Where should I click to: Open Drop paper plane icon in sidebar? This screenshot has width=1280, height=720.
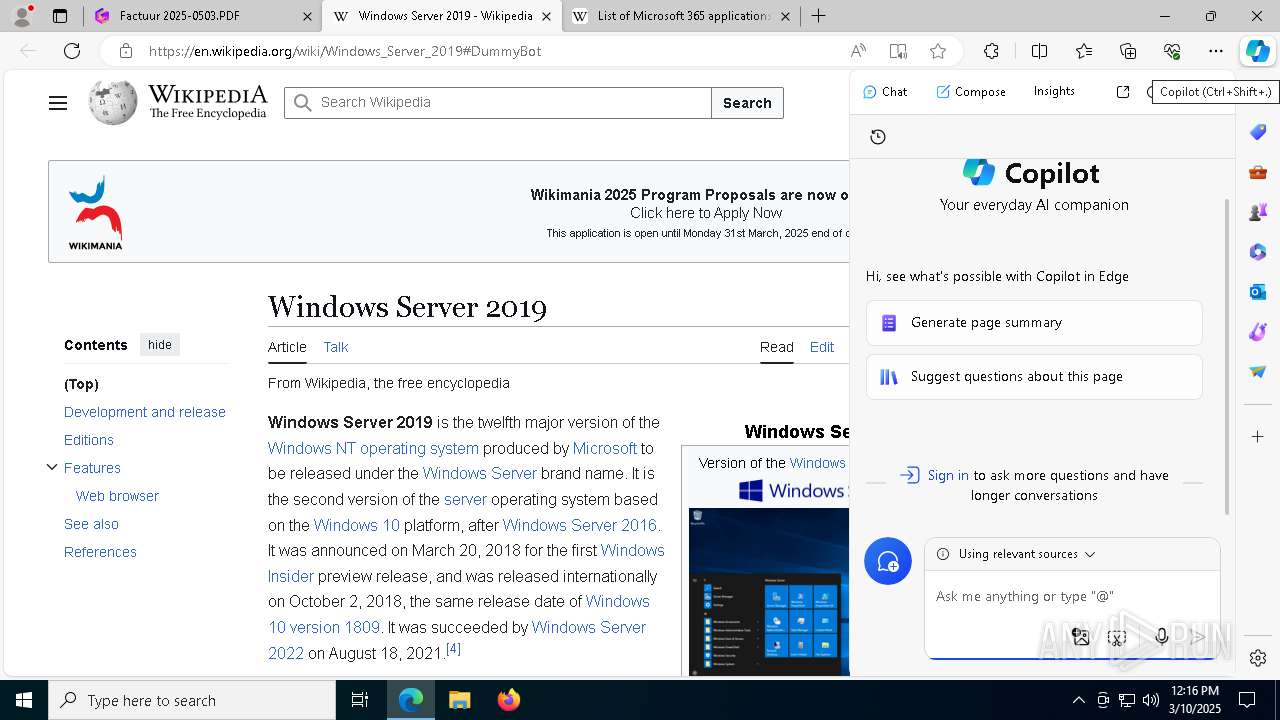1258,372
